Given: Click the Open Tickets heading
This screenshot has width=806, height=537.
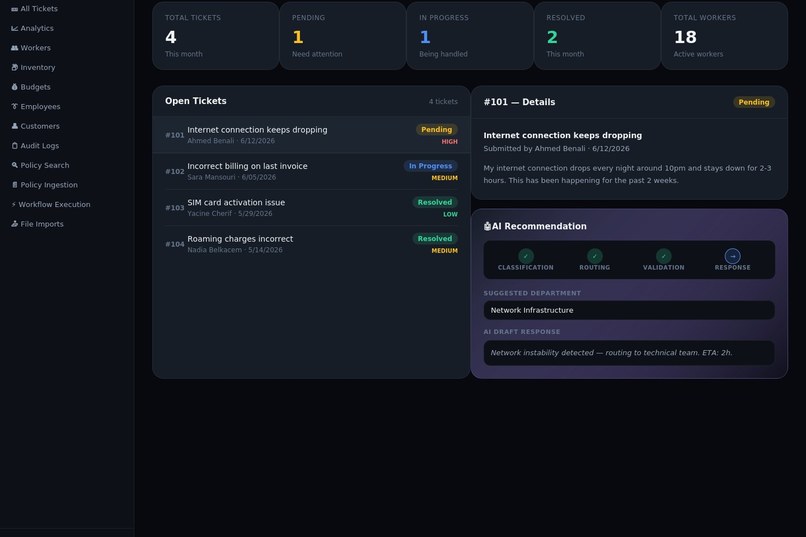Looking at the screenshot, I should 196,101.
